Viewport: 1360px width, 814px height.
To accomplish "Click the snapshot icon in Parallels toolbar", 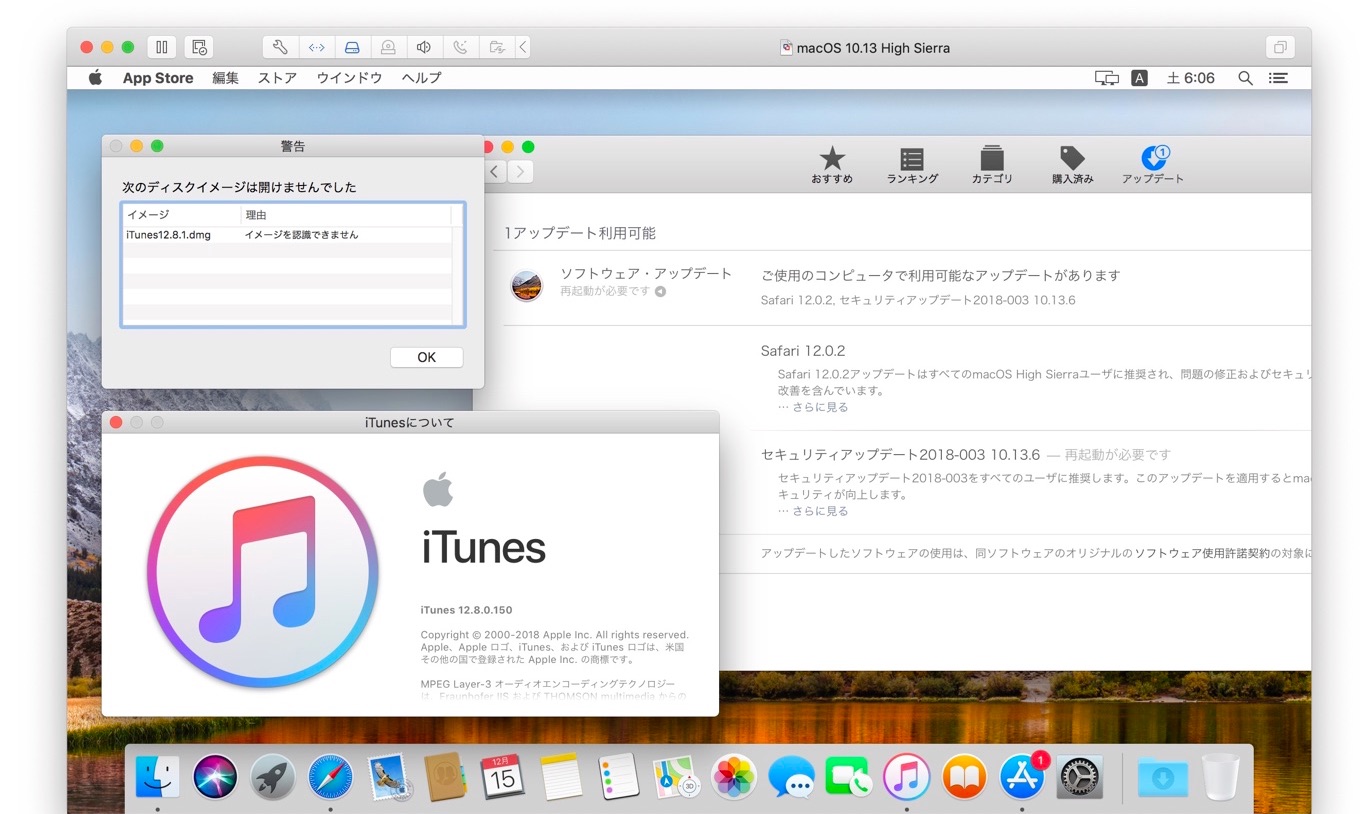I will coord(199,47).
